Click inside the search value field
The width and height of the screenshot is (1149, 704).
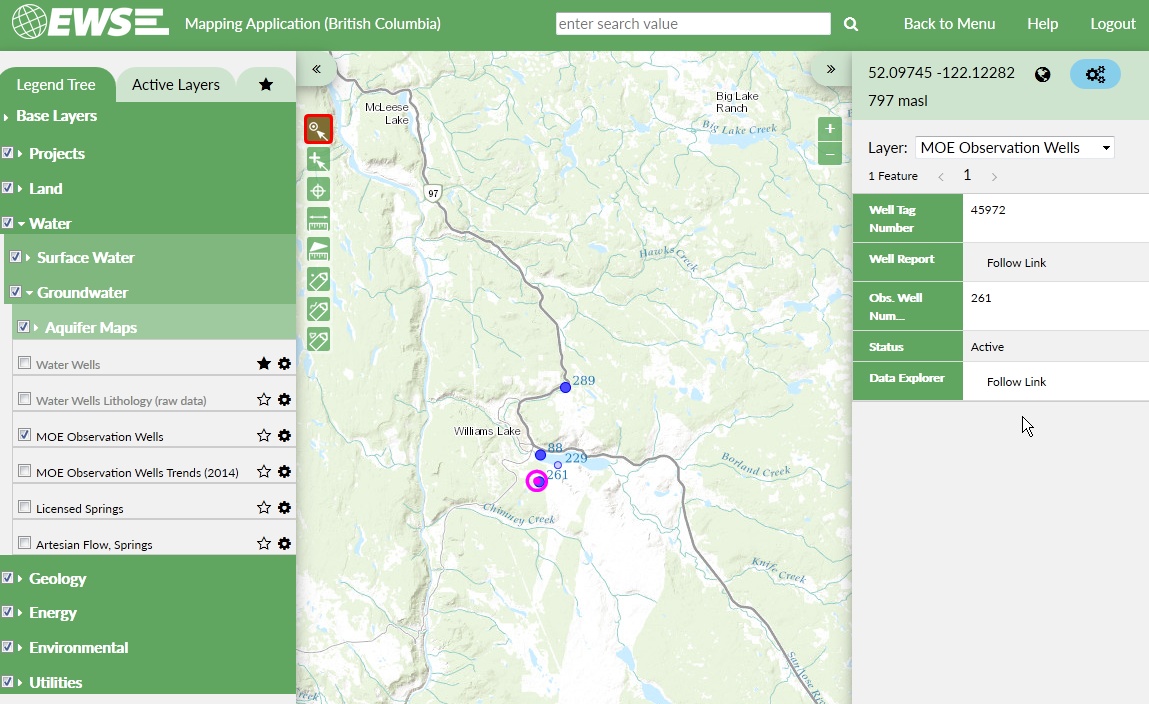[x=693, y=24]
